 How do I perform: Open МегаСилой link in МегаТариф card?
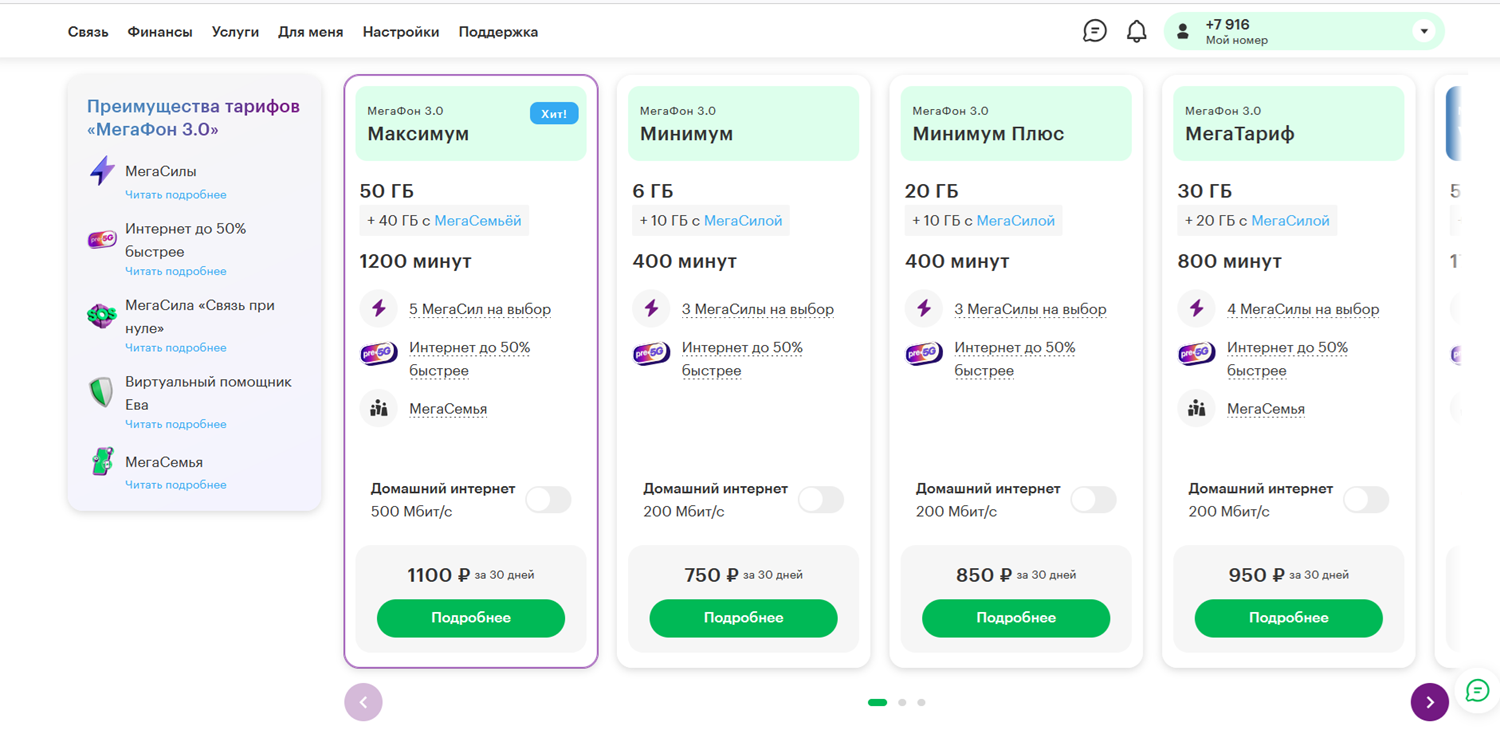(1291, 221)
